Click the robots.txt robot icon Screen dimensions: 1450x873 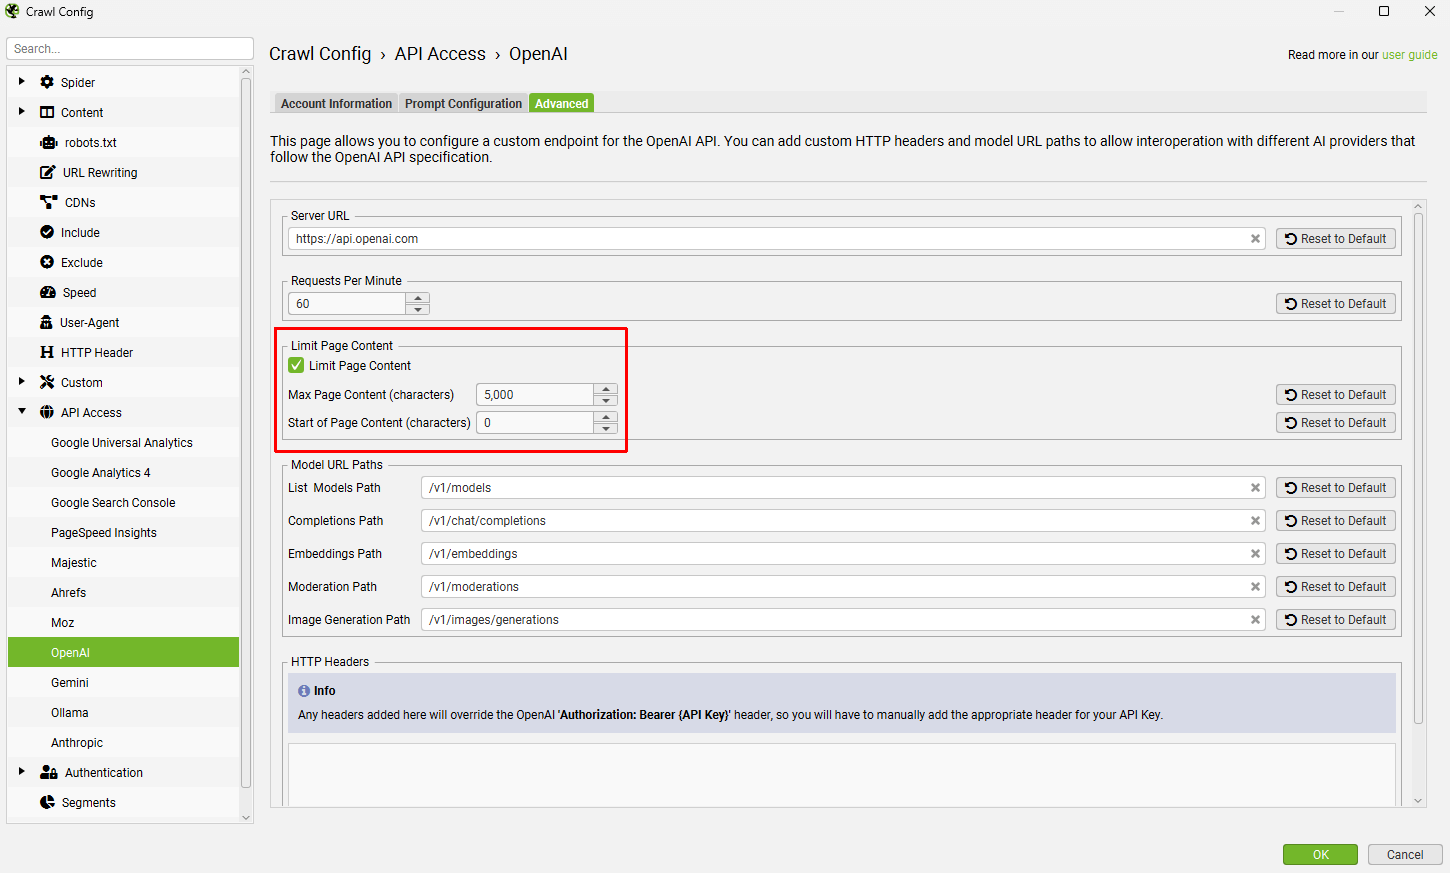[48, 142]
